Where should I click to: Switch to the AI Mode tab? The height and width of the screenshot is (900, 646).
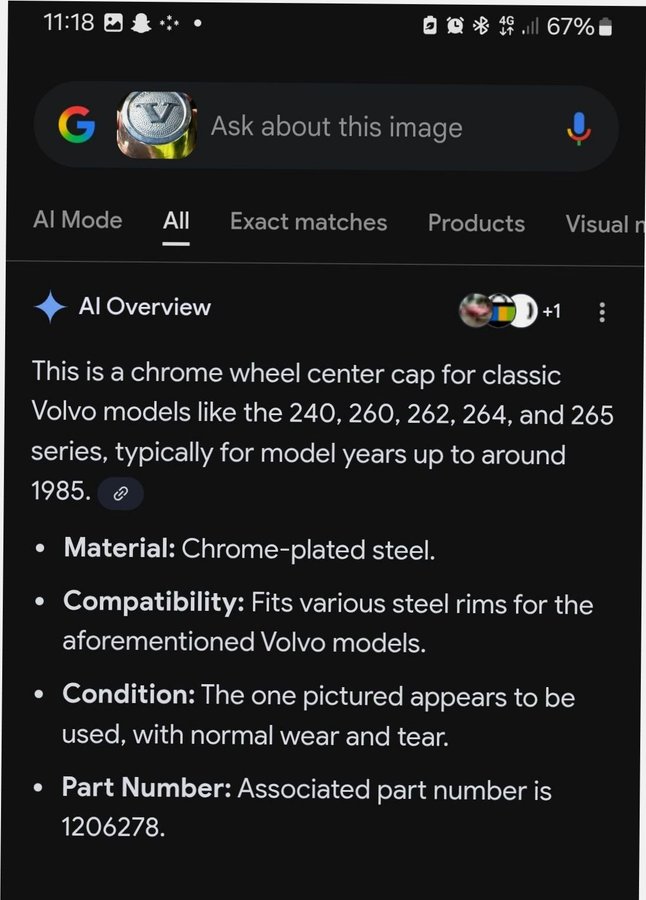[77, 221]
